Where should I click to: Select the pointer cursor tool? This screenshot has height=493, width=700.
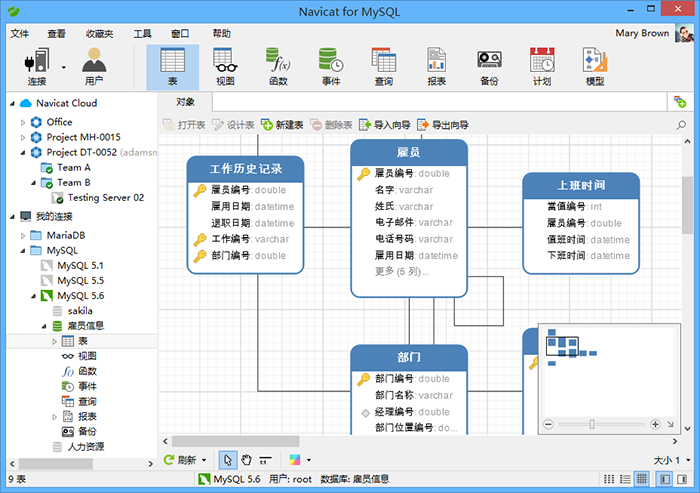[x=228, y=460]
